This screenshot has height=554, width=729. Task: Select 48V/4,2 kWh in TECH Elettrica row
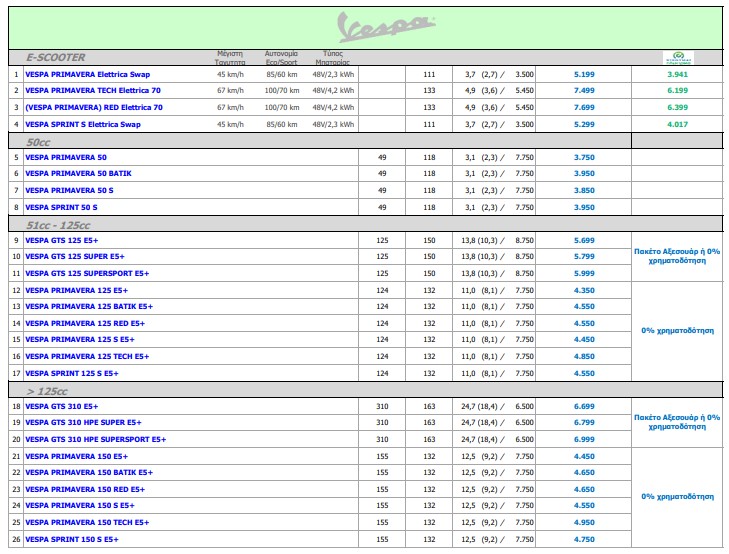(x=333, y=91)
